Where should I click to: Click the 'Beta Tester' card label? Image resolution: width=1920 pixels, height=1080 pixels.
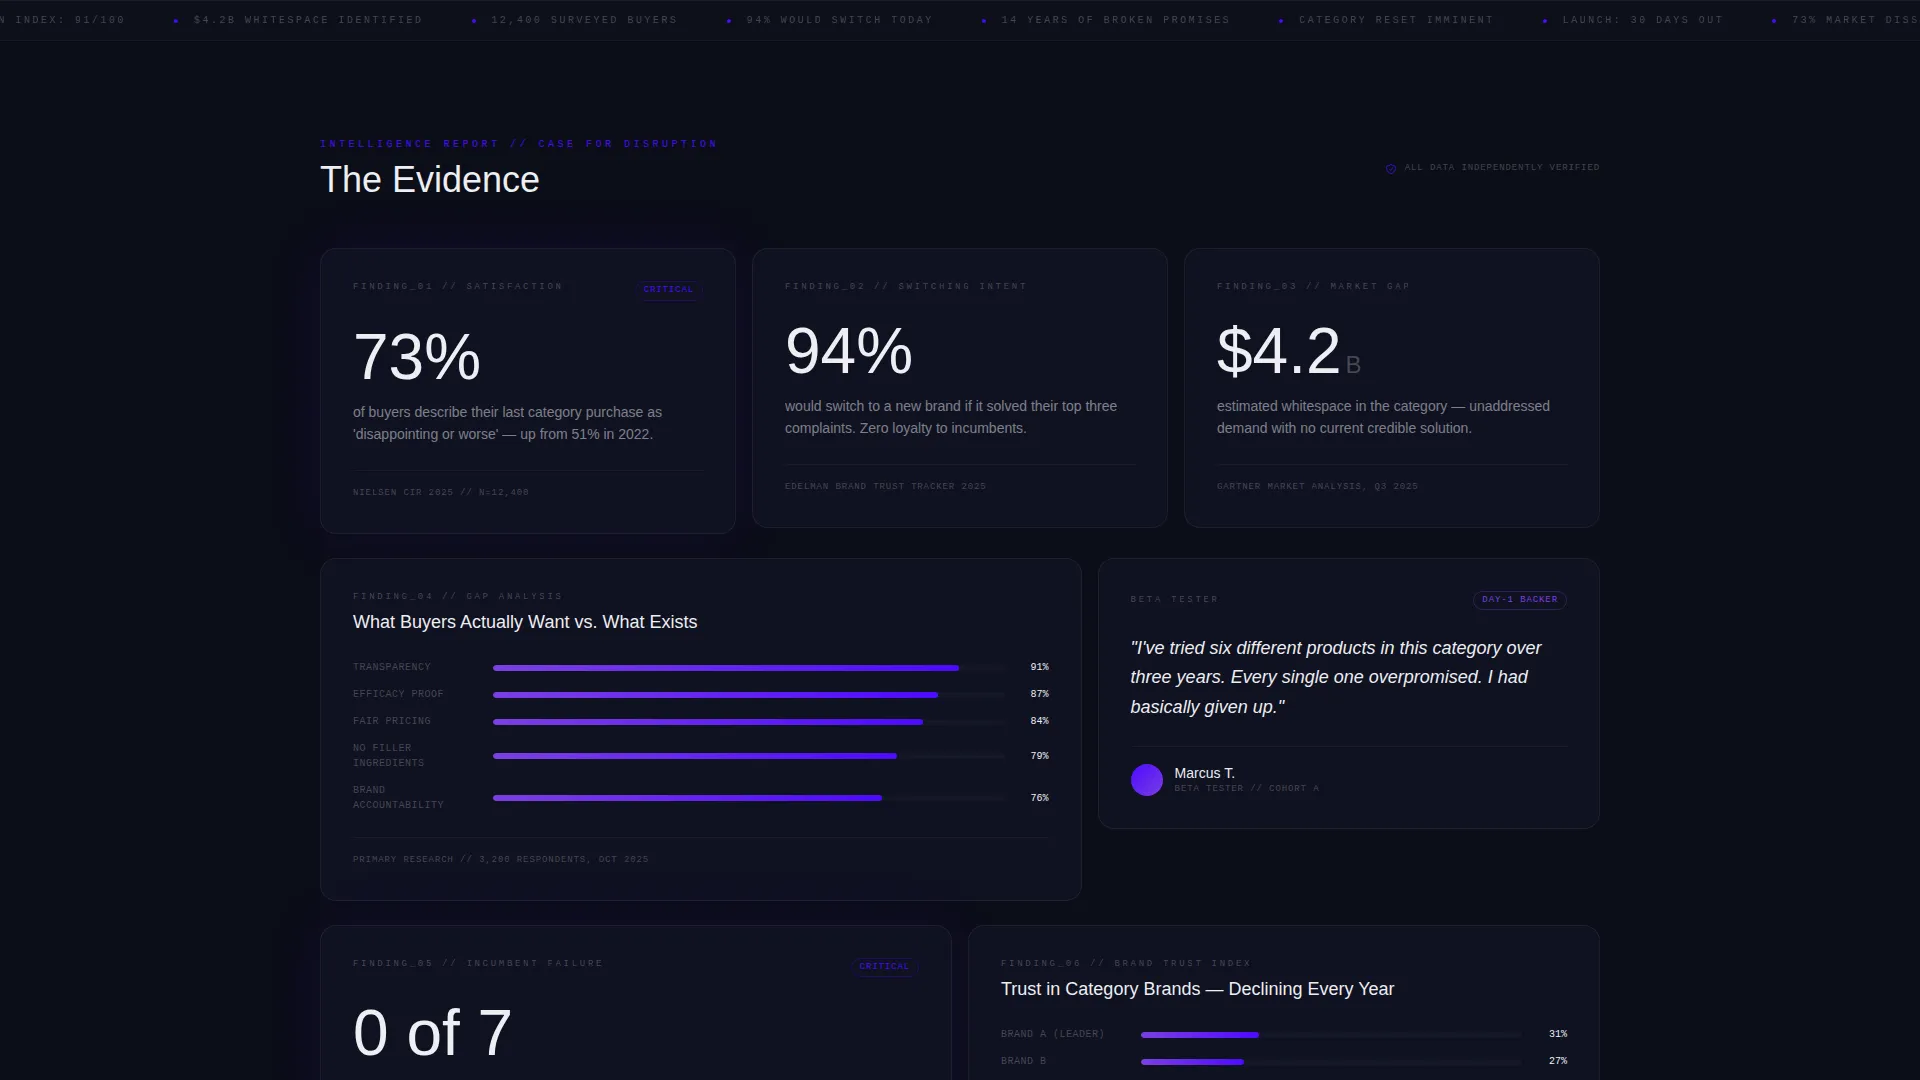(x=1174, y=599)
